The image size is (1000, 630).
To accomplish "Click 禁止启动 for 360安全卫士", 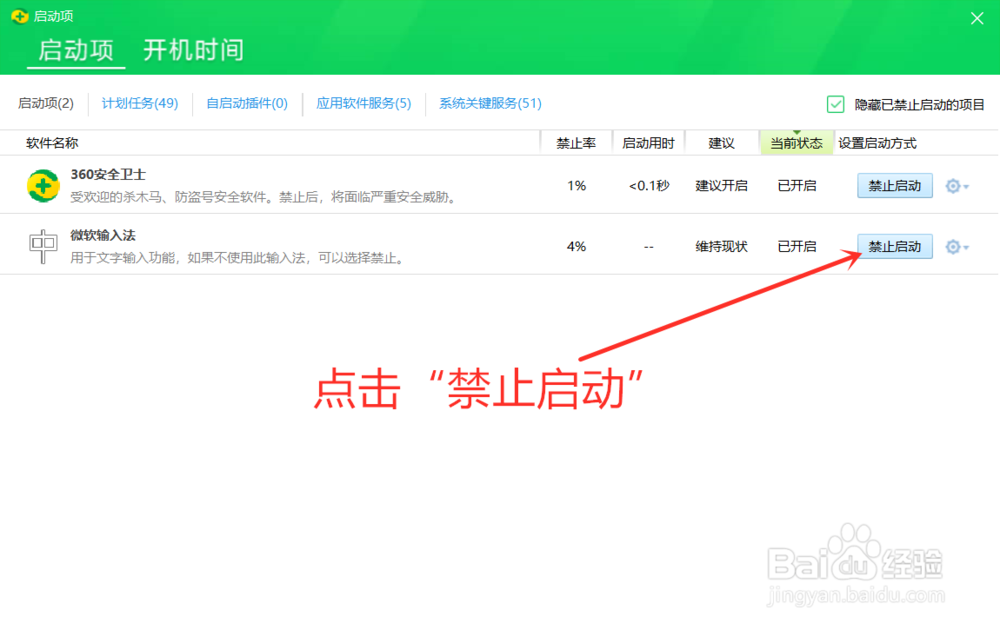I will [895, 186].
